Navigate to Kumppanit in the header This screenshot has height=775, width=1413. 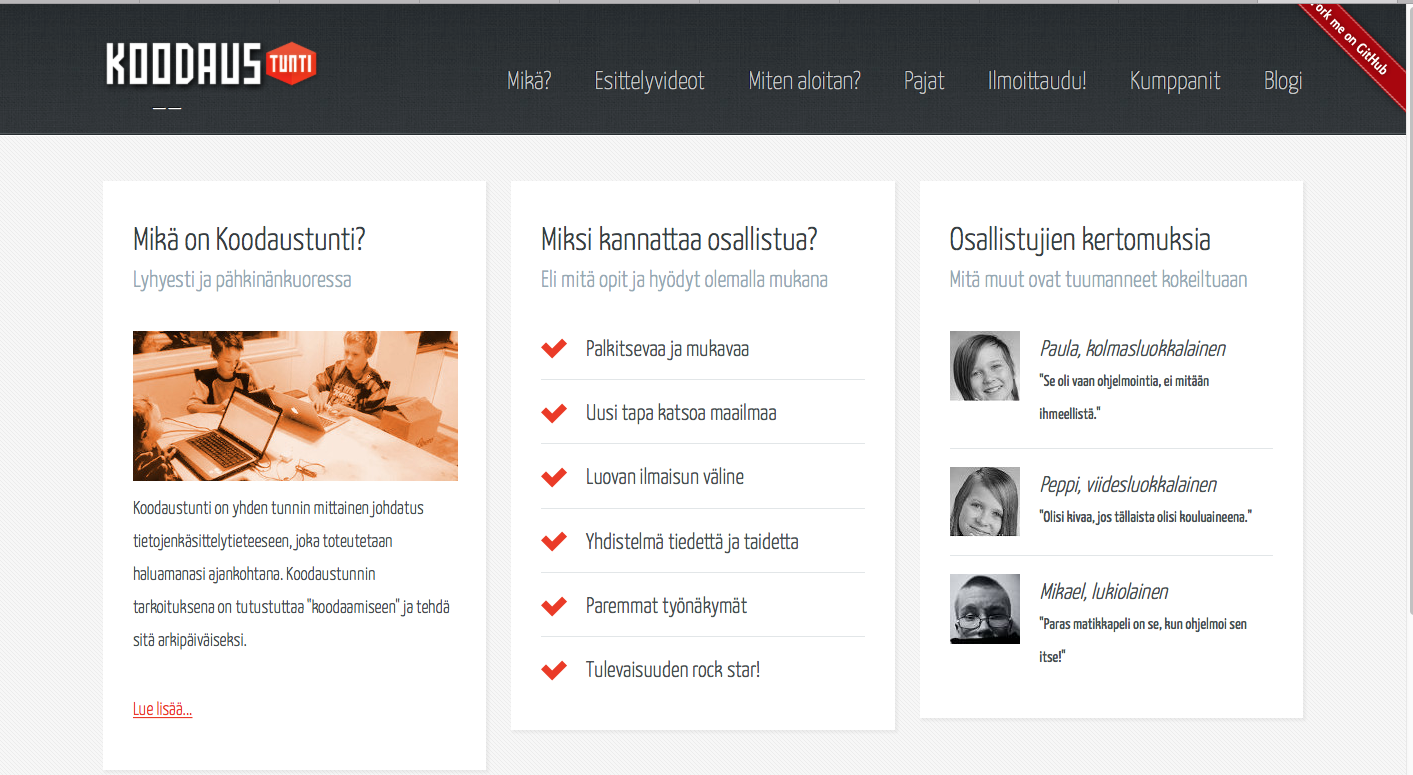click(x=1175, y=81)
